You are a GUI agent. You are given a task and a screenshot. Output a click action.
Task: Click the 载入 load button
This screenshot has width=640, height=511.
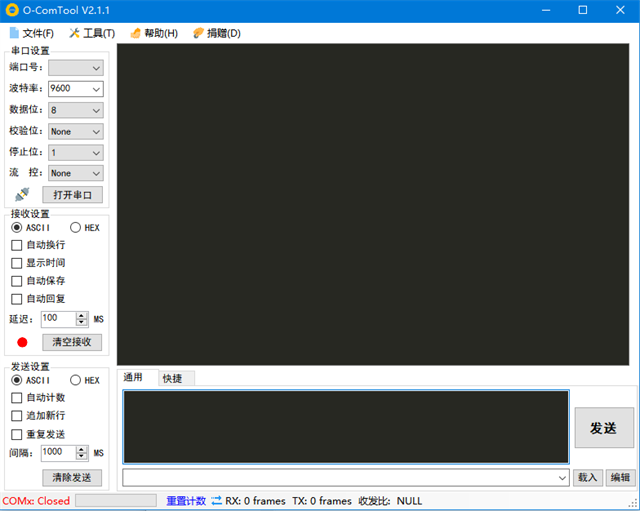(x=587, y=477)
